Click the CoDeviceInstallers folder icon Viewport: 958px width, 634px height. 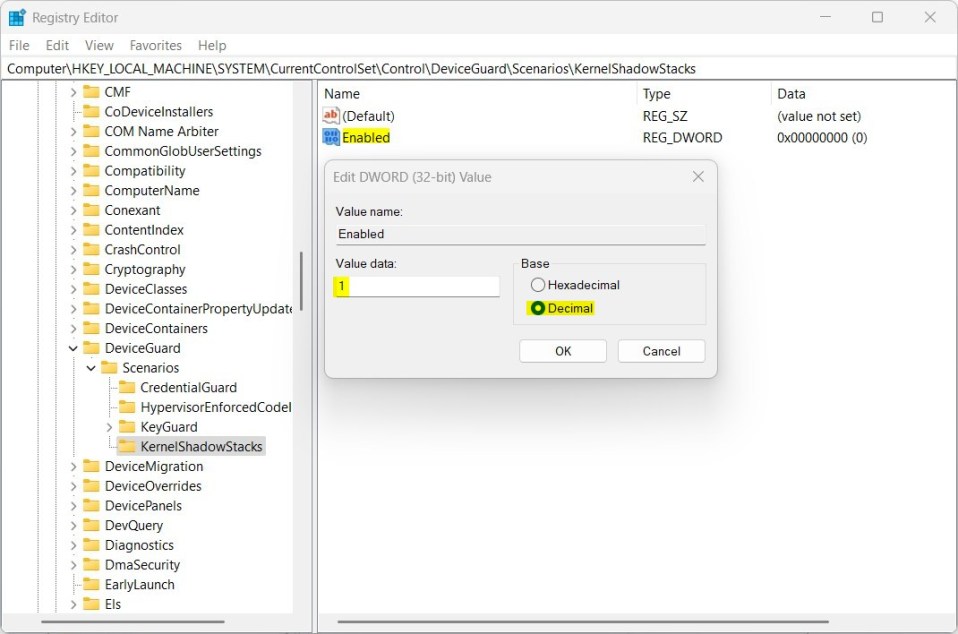click(x=91, y=111)
